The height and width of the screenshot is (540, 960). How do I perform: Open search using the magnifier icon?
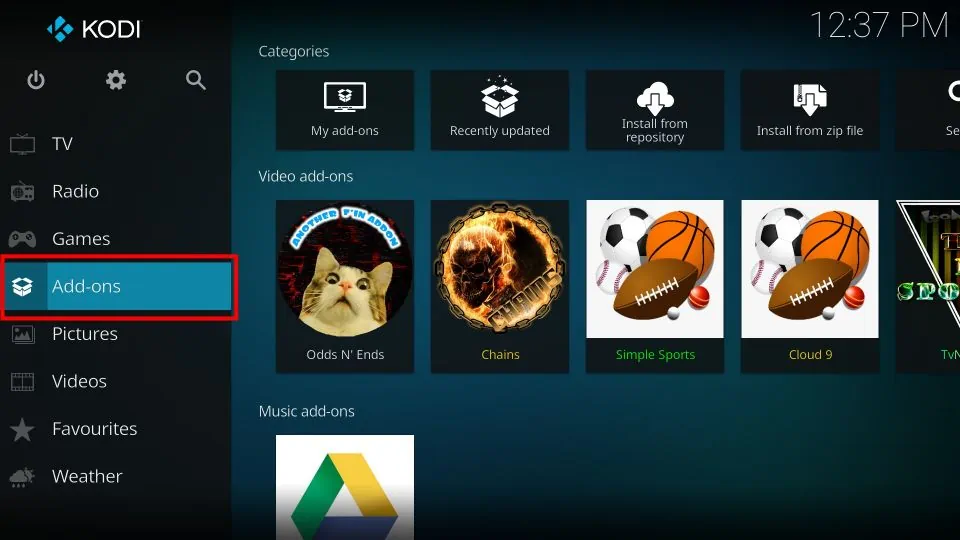(x=196, y=80)
